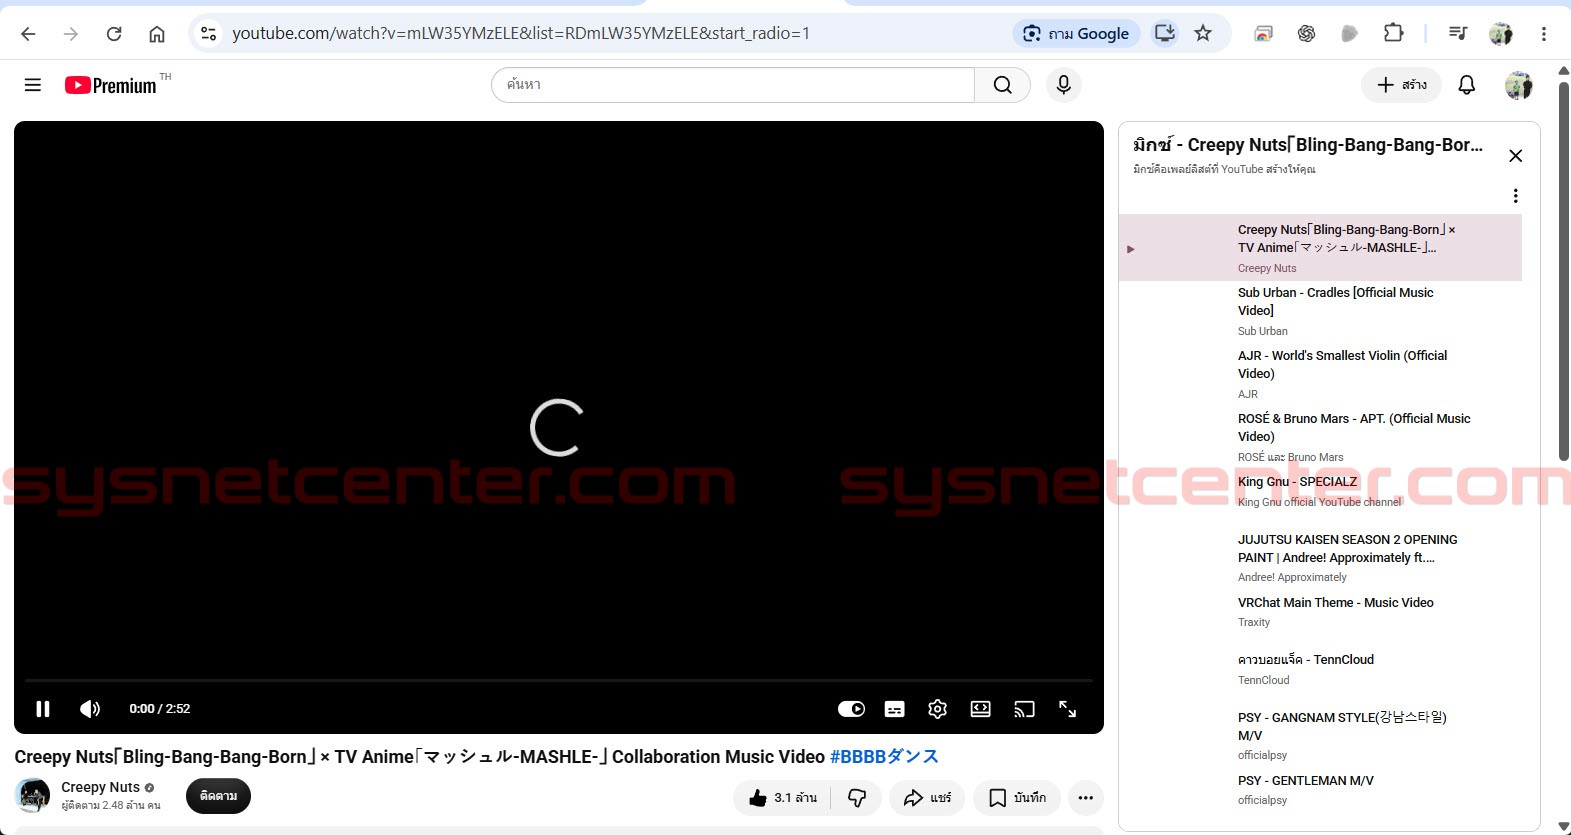The height and width of the screenshot is (835, 1571).
Task: Like the video (3.1 ล้าน)
Action: (x=784, y=798)
